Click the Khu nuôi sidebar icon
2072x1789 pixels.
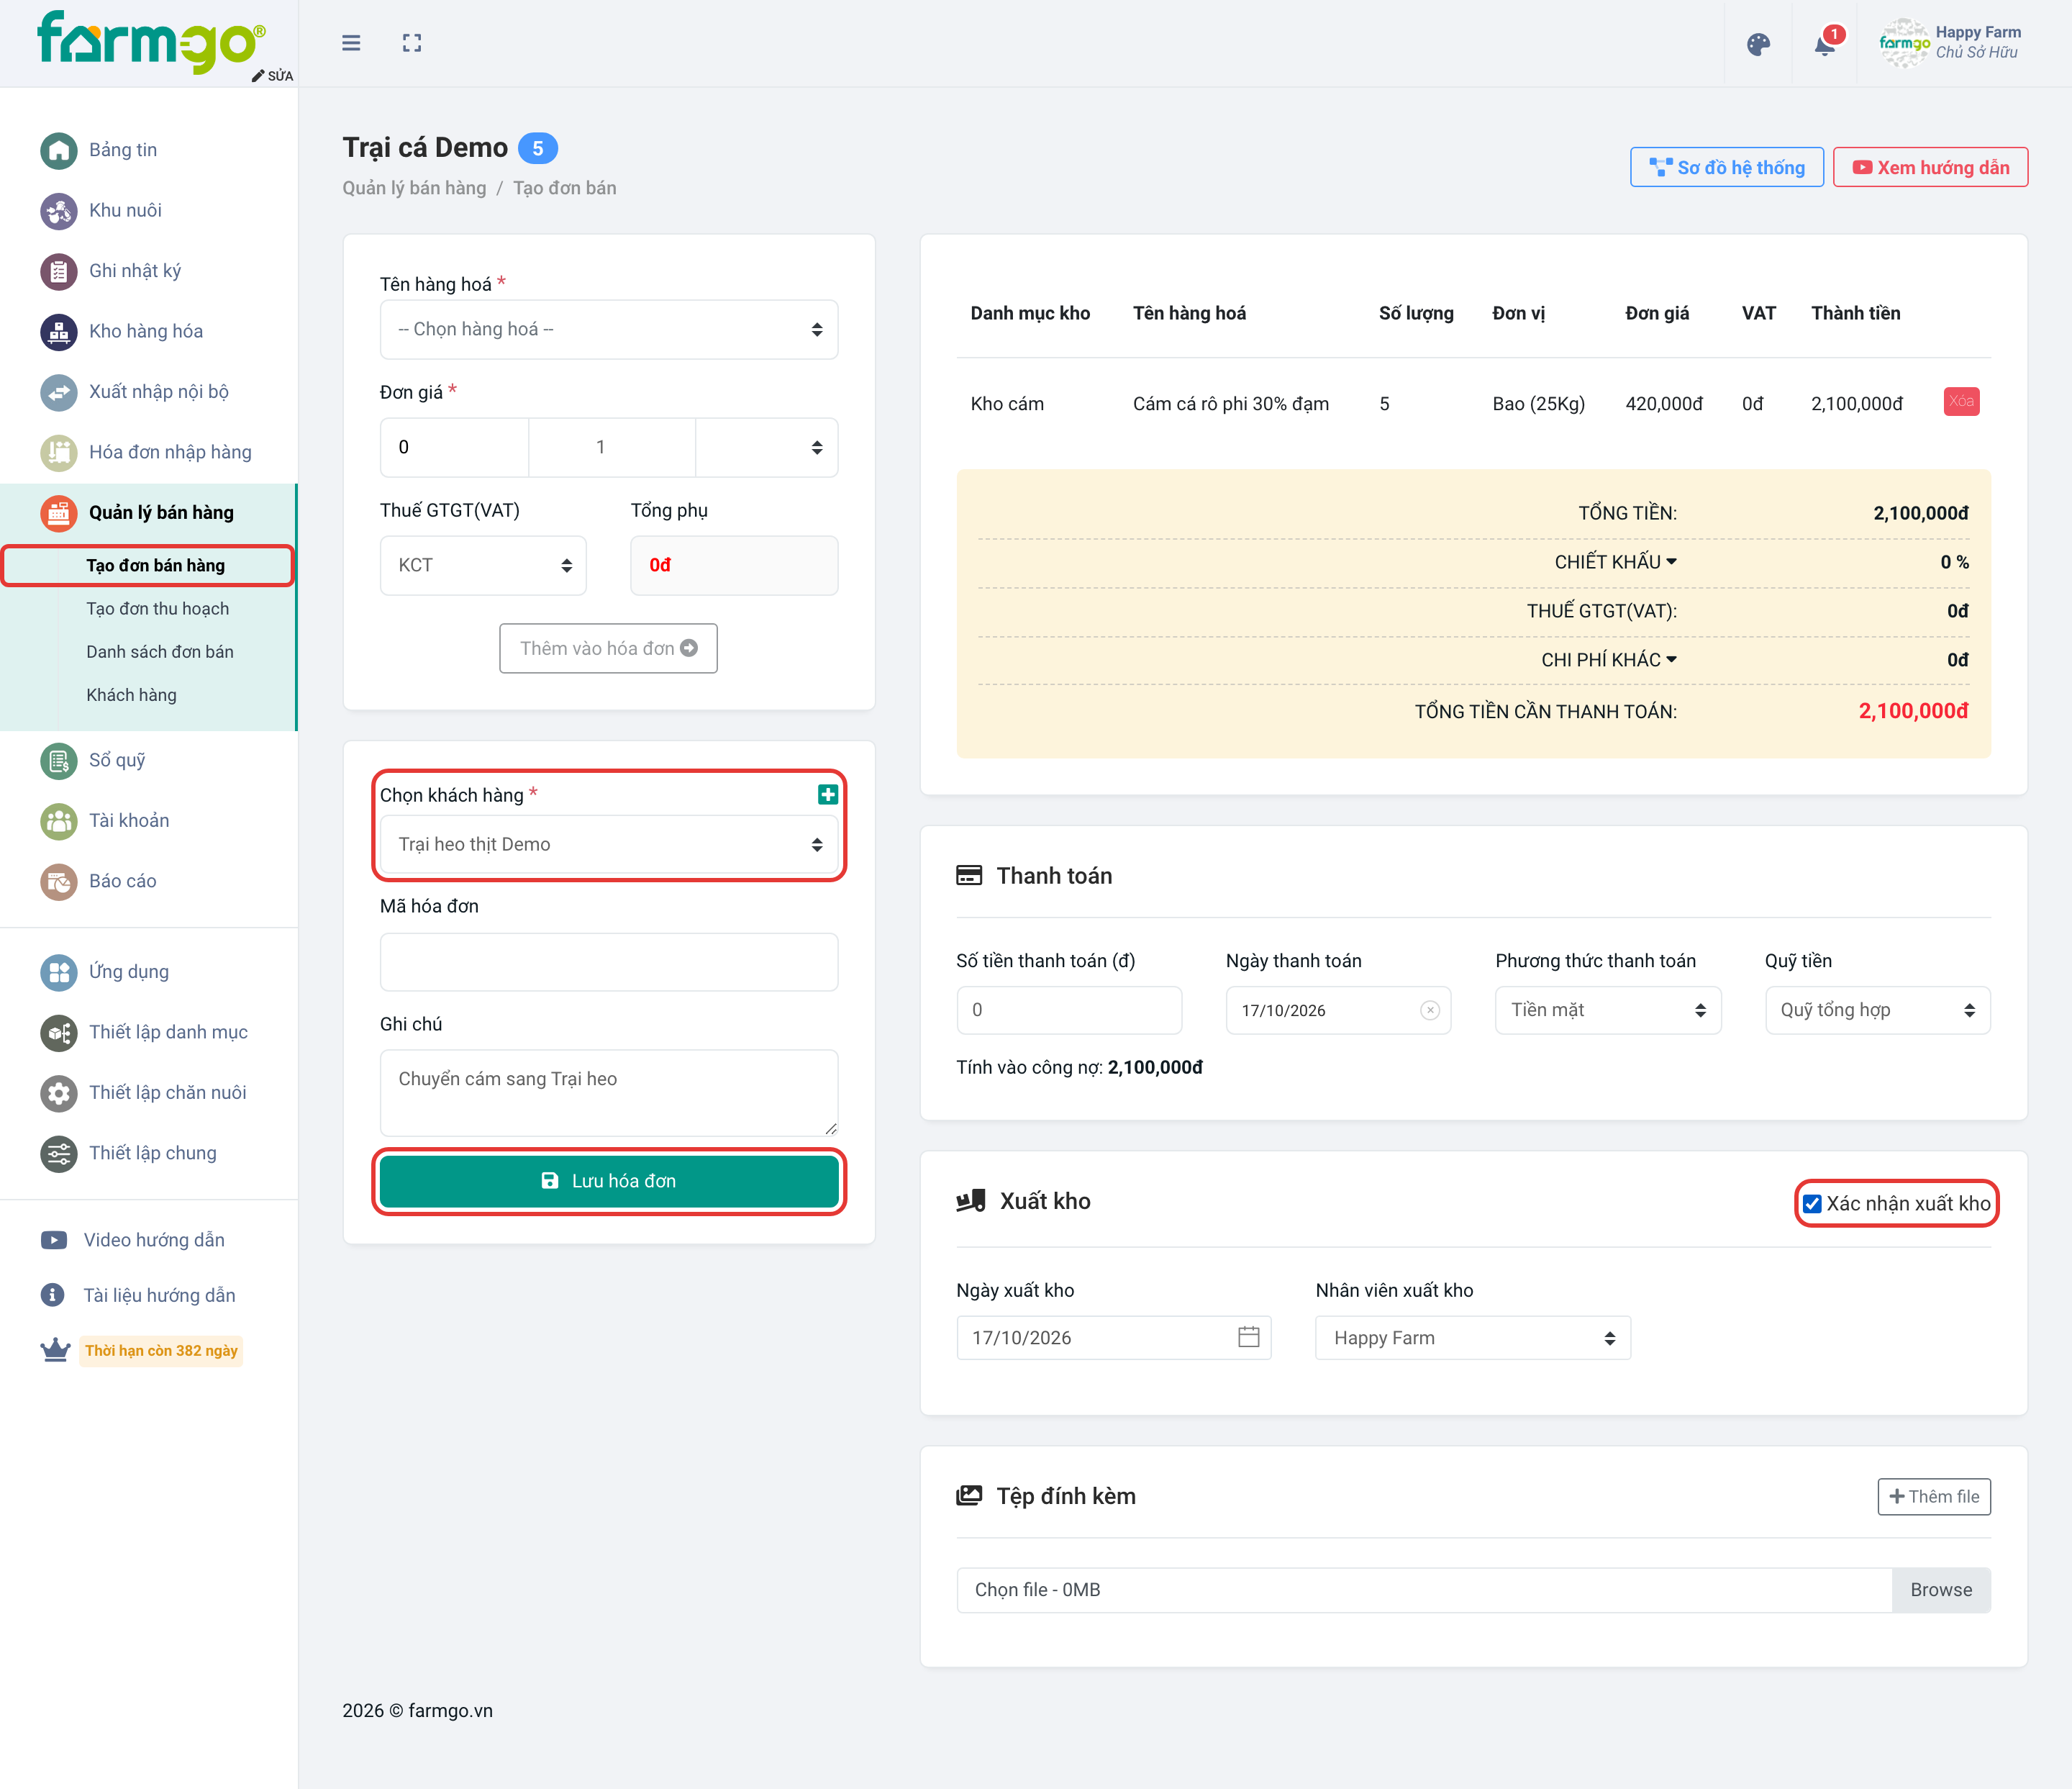tap(59, 211)
